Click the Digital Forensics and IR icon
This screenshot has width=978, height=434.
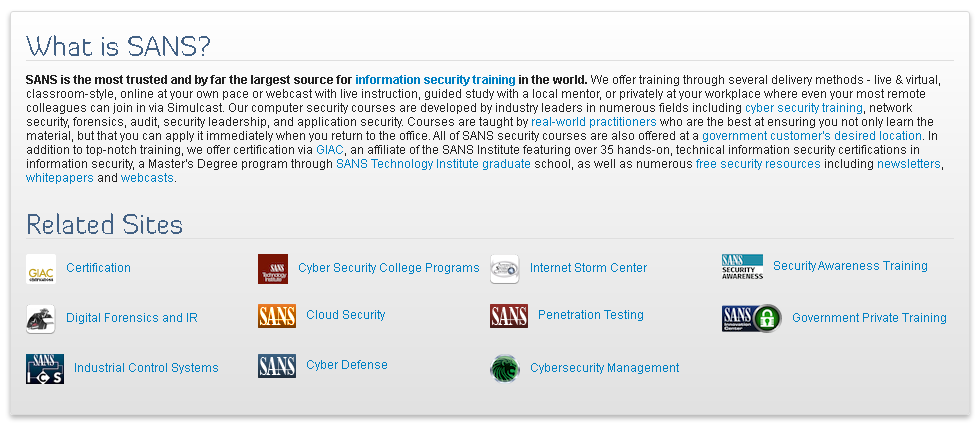point(41,319)
